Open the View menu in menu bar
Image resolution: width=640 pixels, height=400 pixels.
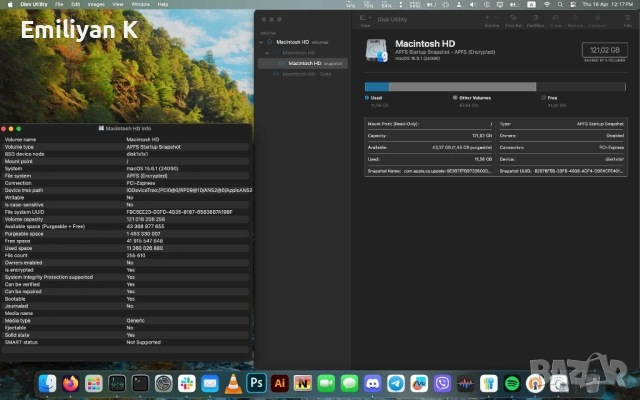(118, 4)
